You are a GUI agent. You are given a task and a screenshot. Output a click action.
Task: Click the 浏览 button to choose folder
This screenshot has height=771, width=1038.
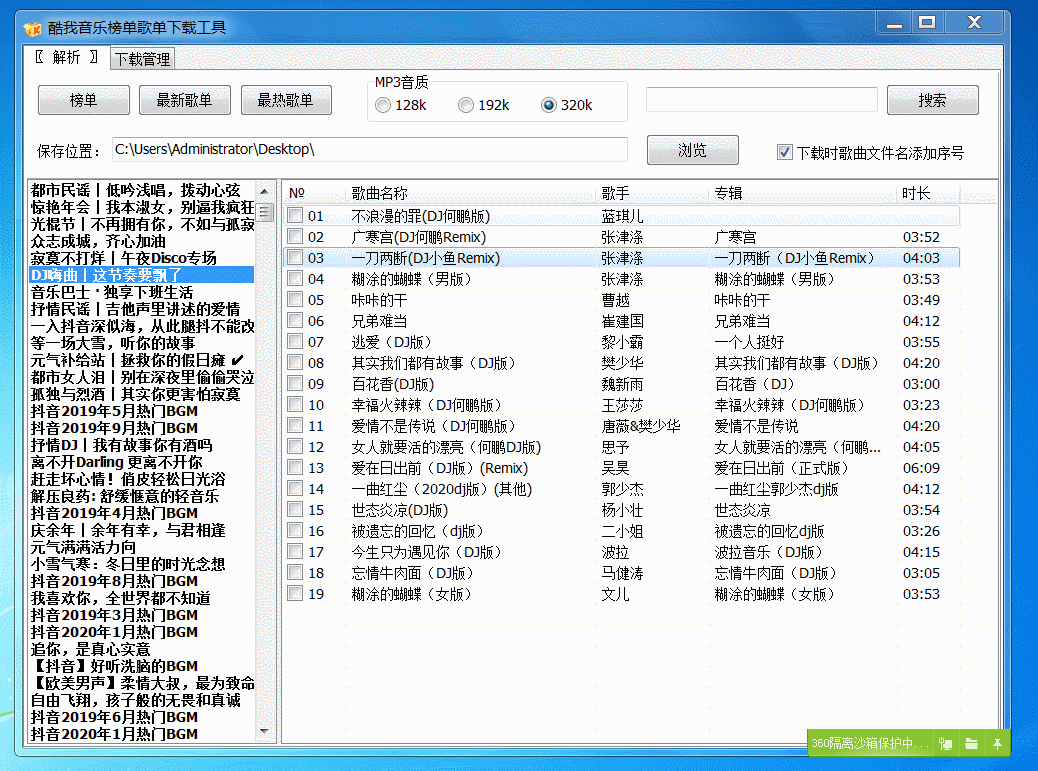(692, 150)
